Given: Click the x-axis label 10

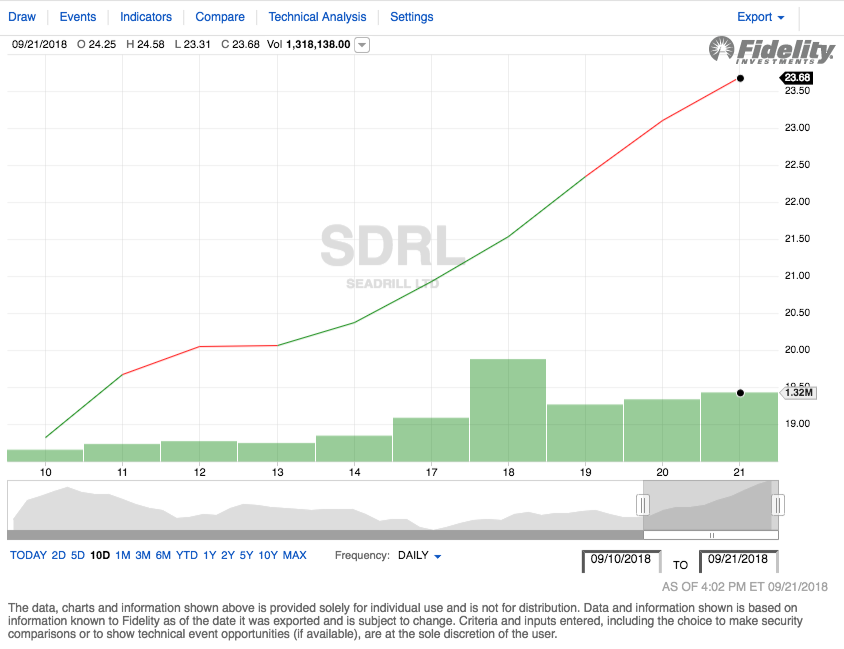Looking at the screenshot, I should [46, 472].
